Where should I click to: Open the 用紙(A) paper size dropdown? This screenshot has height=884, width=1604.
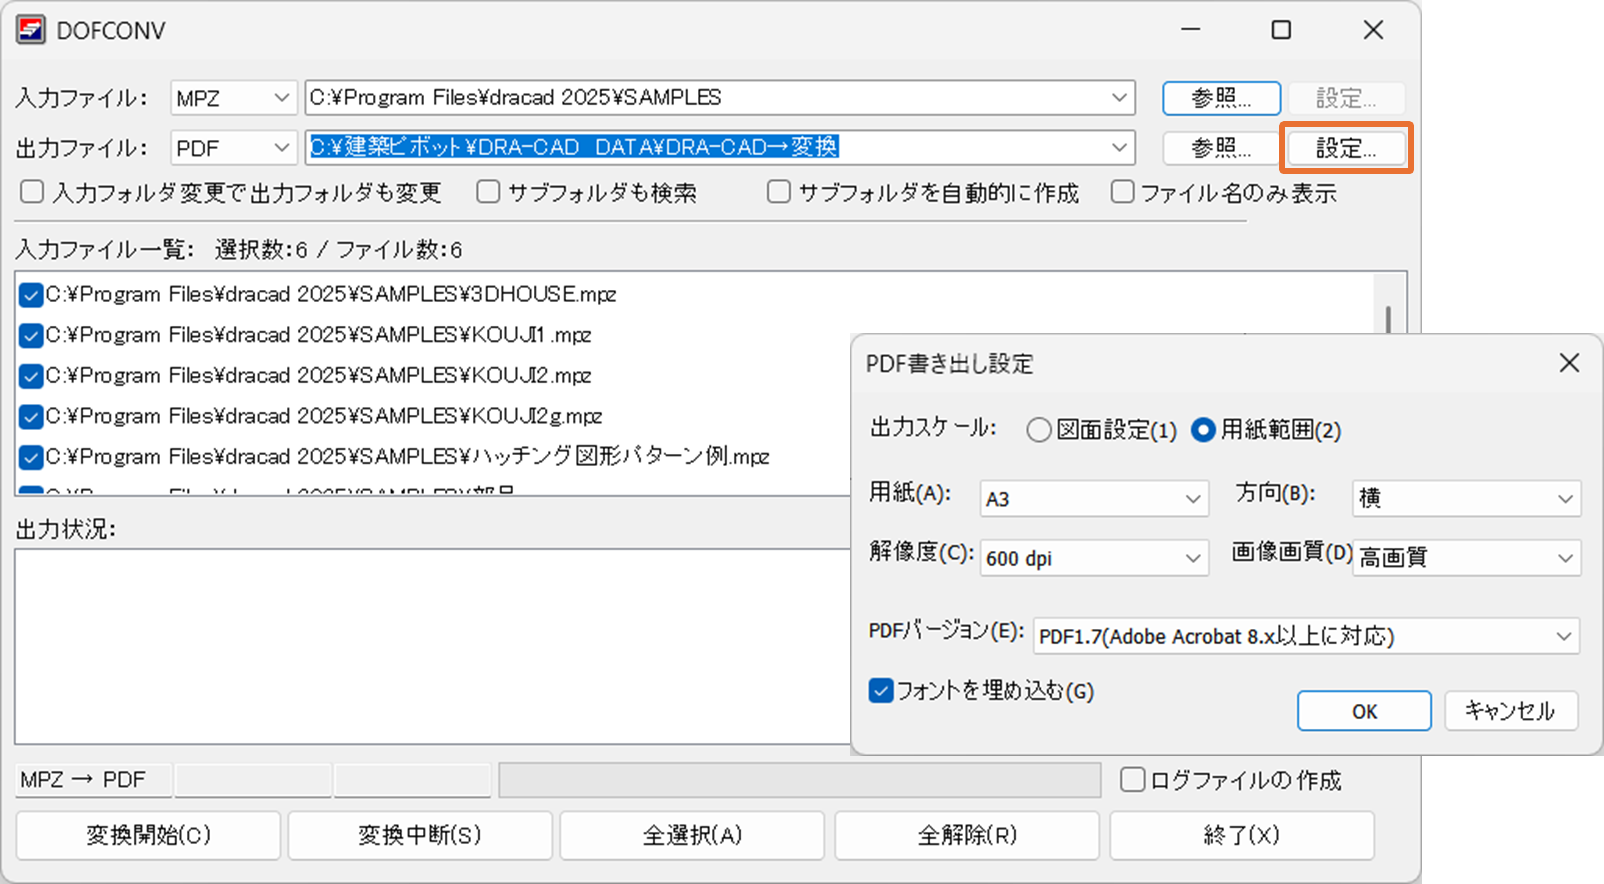click(x=1094, y=498)
